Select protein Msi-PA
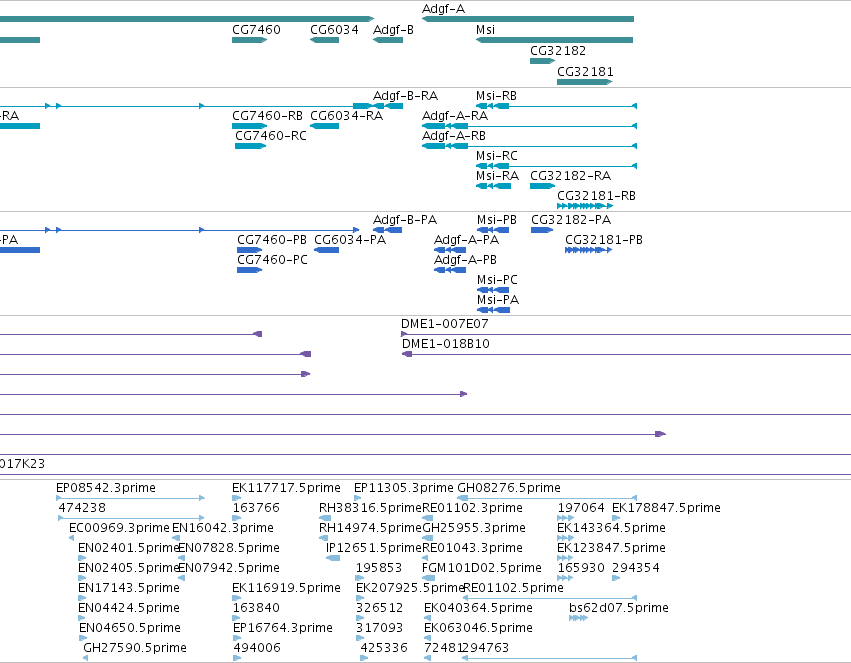The image size is (851, 663). pyautogui.click(x=498, y=301)
